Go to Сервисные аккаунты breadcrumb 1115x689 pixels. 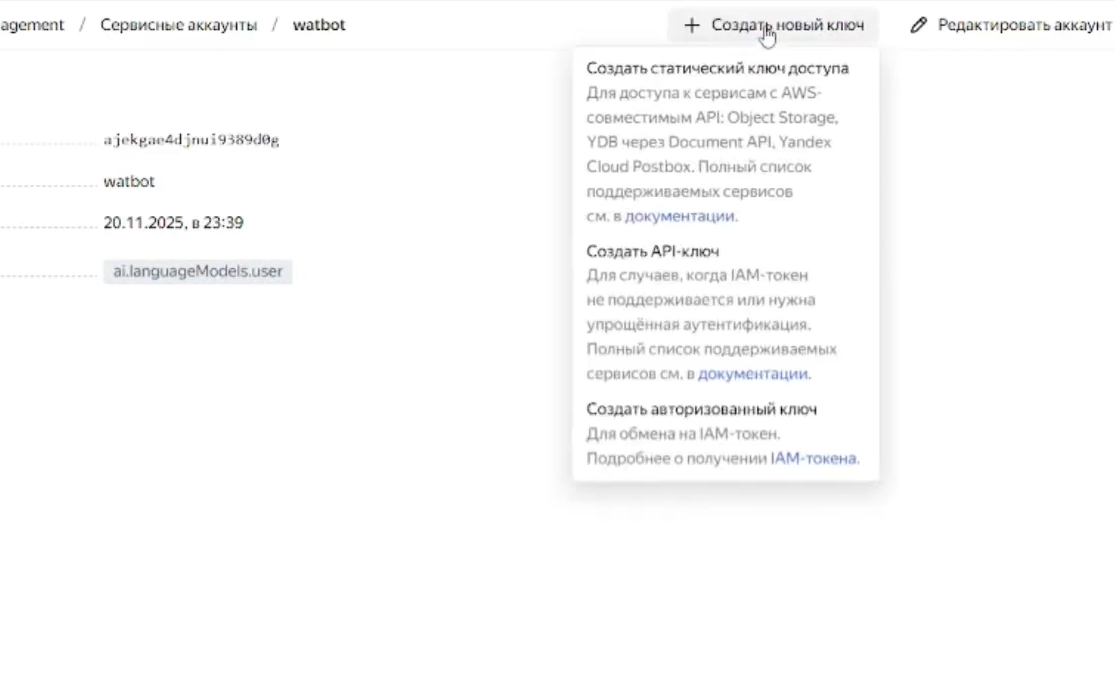(x=178, y=25)
